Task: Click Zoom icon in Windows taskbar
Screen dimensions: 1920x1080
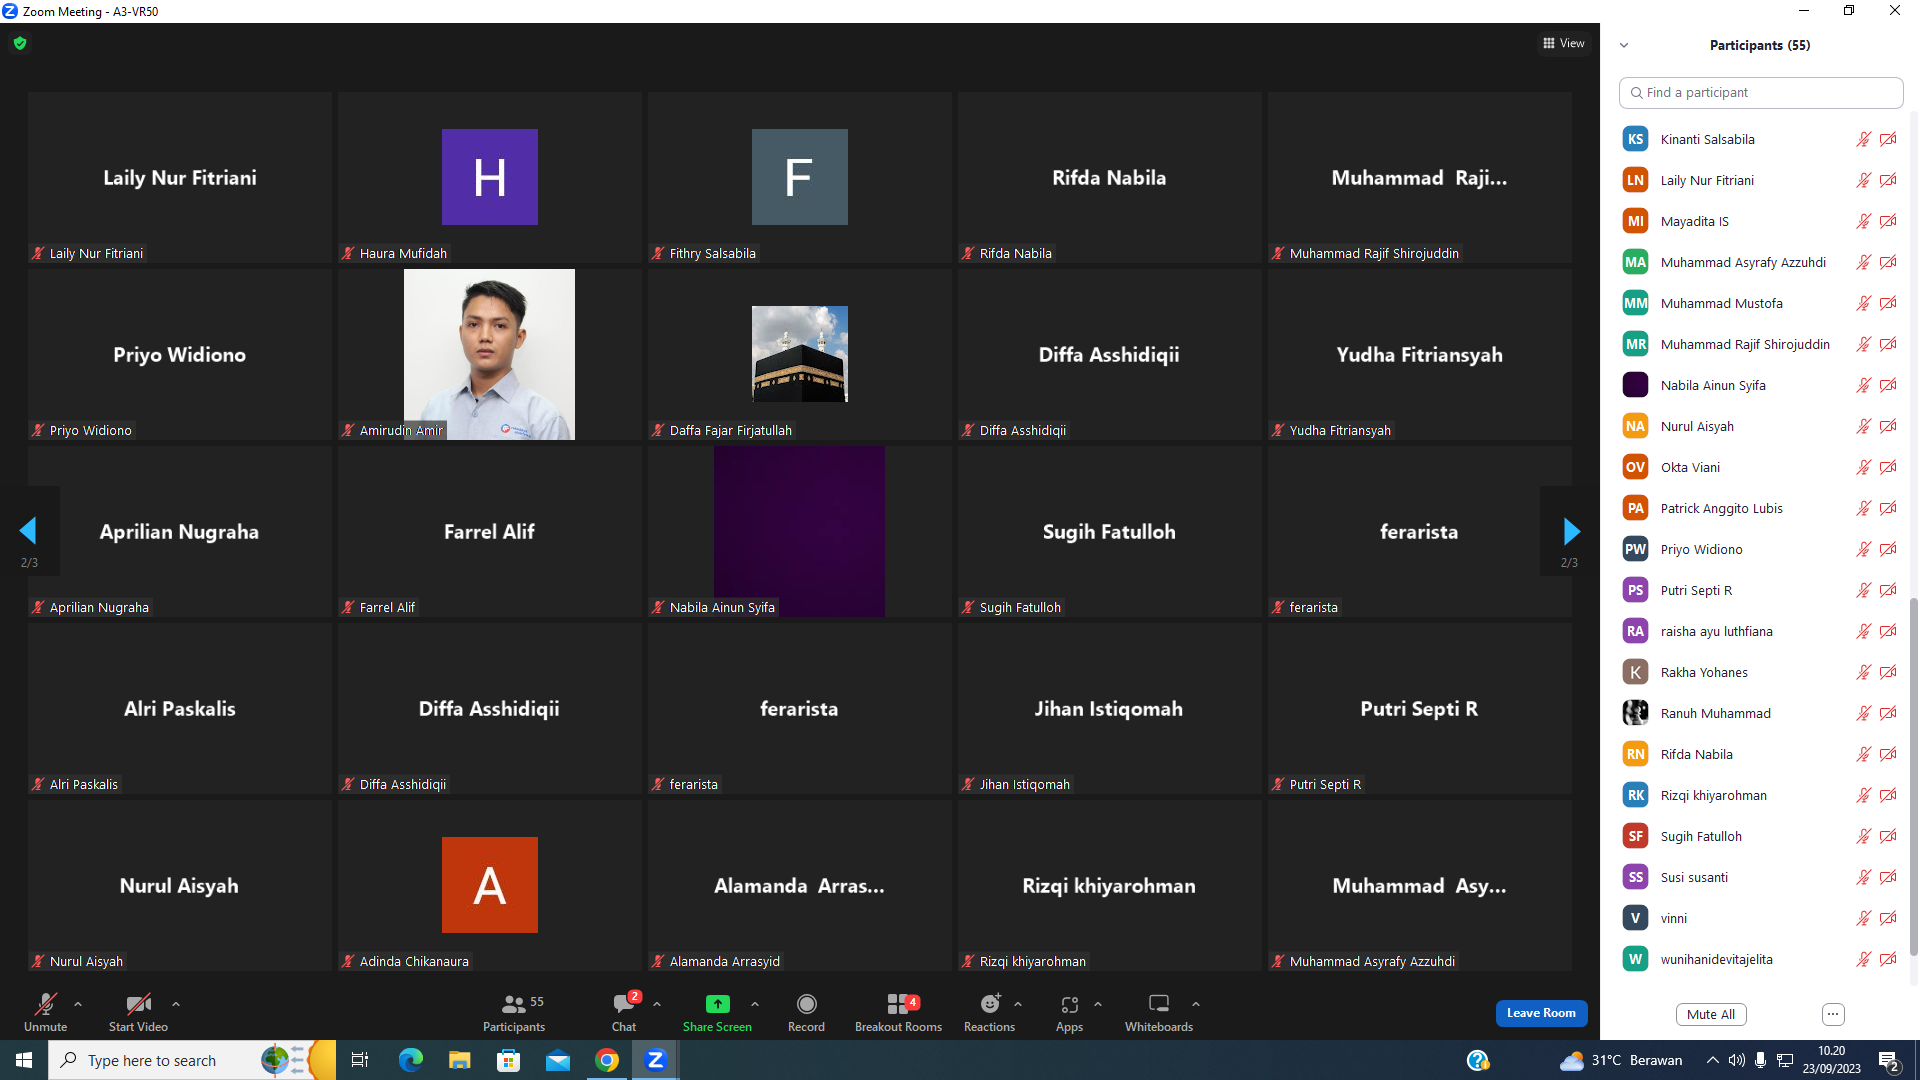Action: (656, 1060)
